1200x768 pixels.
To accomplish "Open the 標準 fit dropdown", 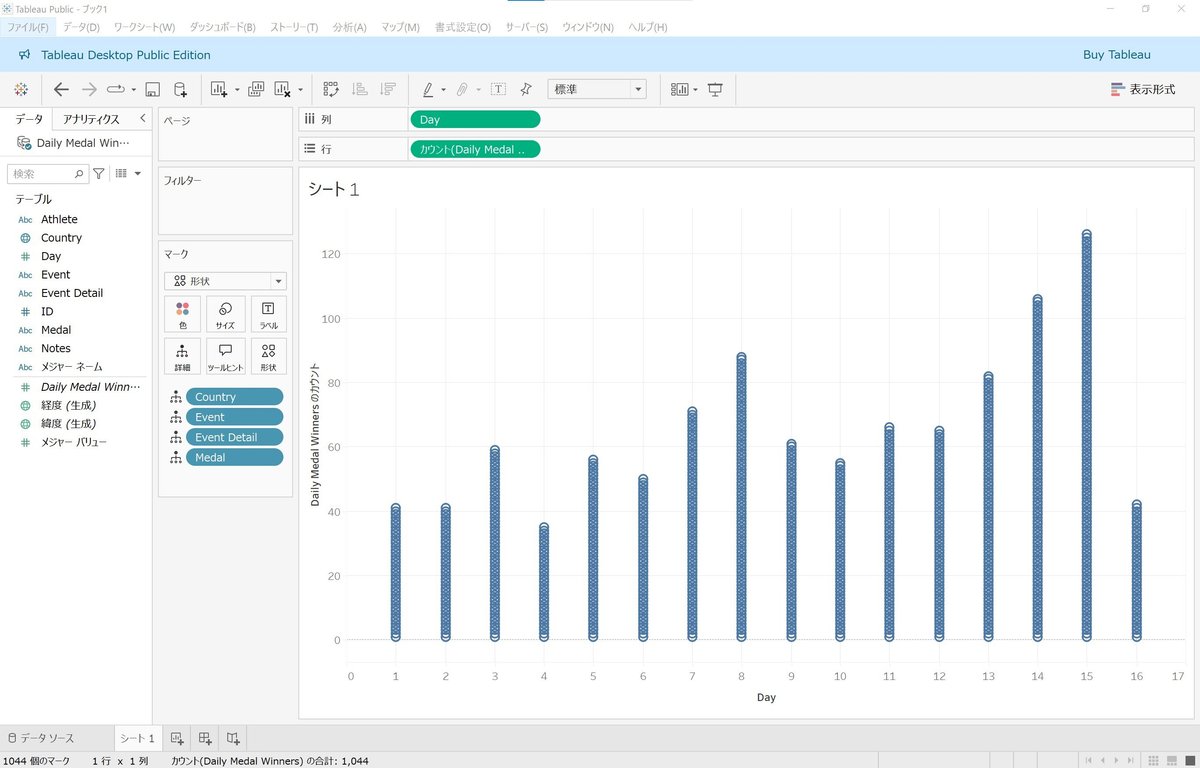I will [597, 89].
